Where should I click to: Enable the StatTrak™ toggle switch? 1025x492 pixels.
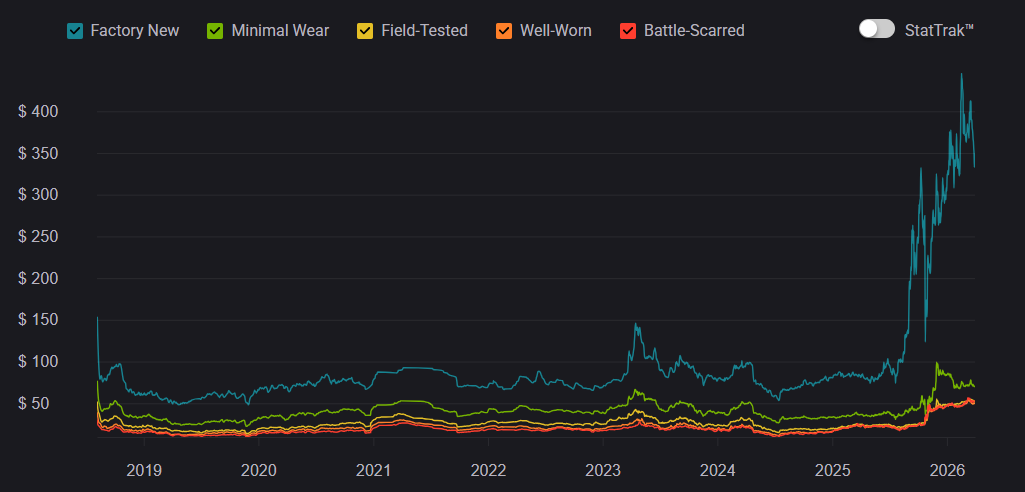pos(876,29)
